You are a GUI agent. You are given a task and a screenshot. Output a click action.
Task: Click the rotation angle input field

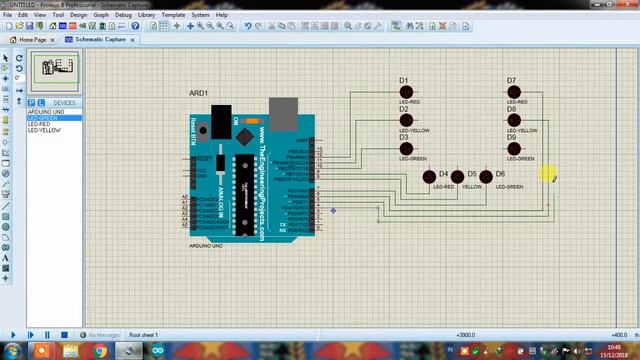[x=19, y=78]
